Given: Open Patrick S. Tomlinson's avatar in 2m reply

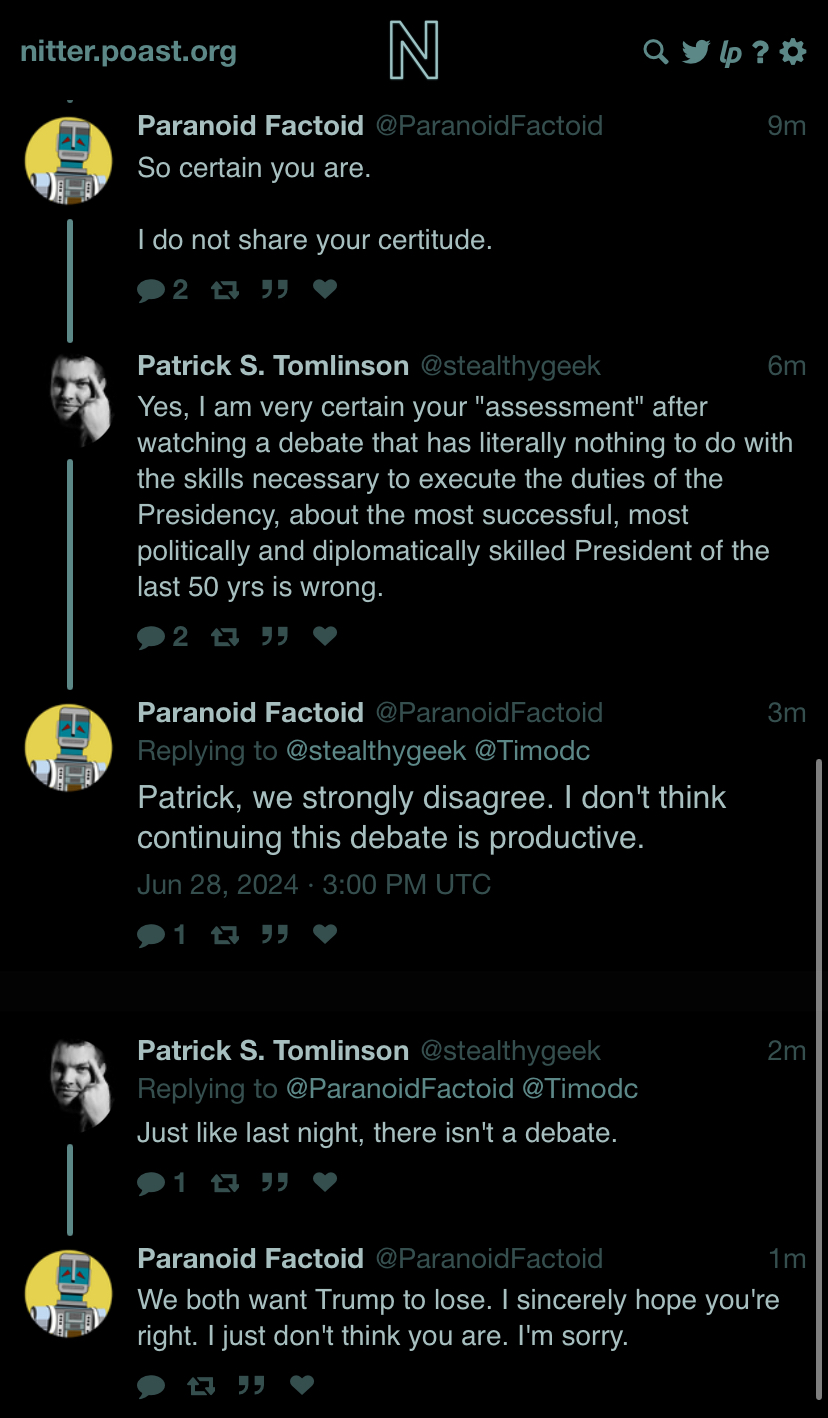Looking at the screenshot, I should (x=82, y=1085).
